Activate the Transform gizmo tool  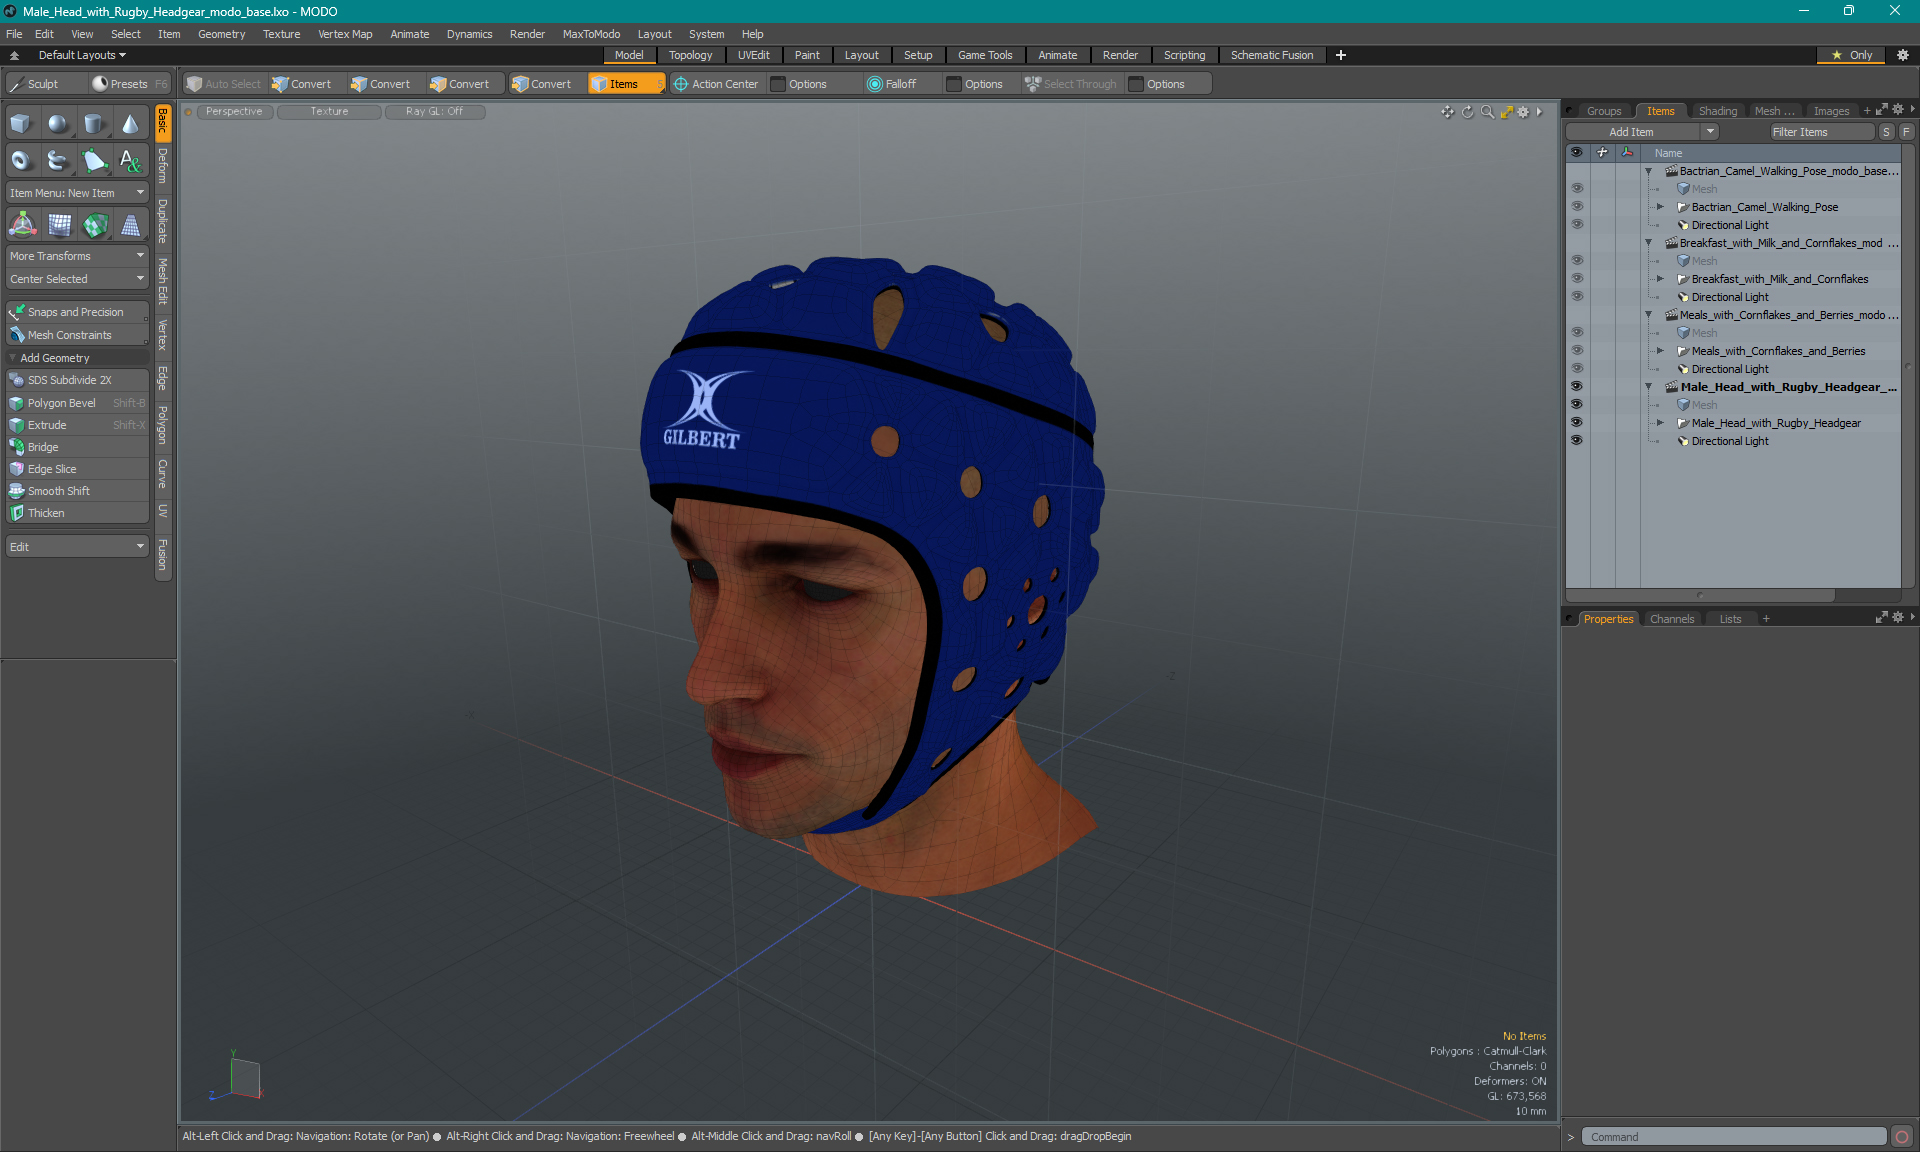22,225
